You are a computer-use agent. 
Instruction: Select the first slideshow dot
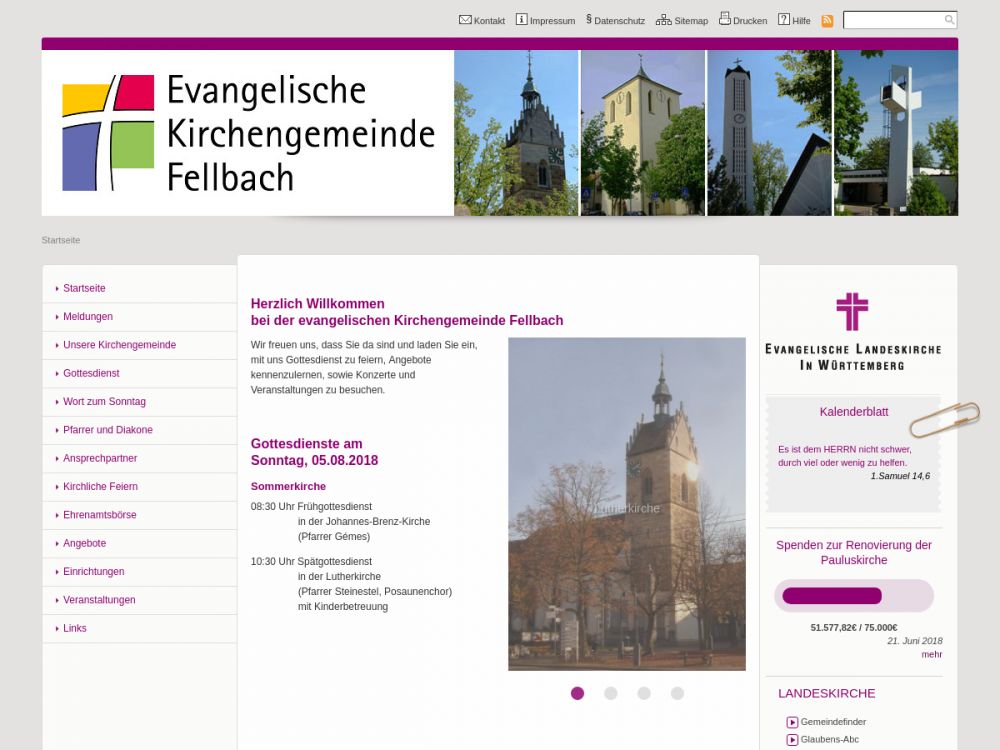click(577, 693)
